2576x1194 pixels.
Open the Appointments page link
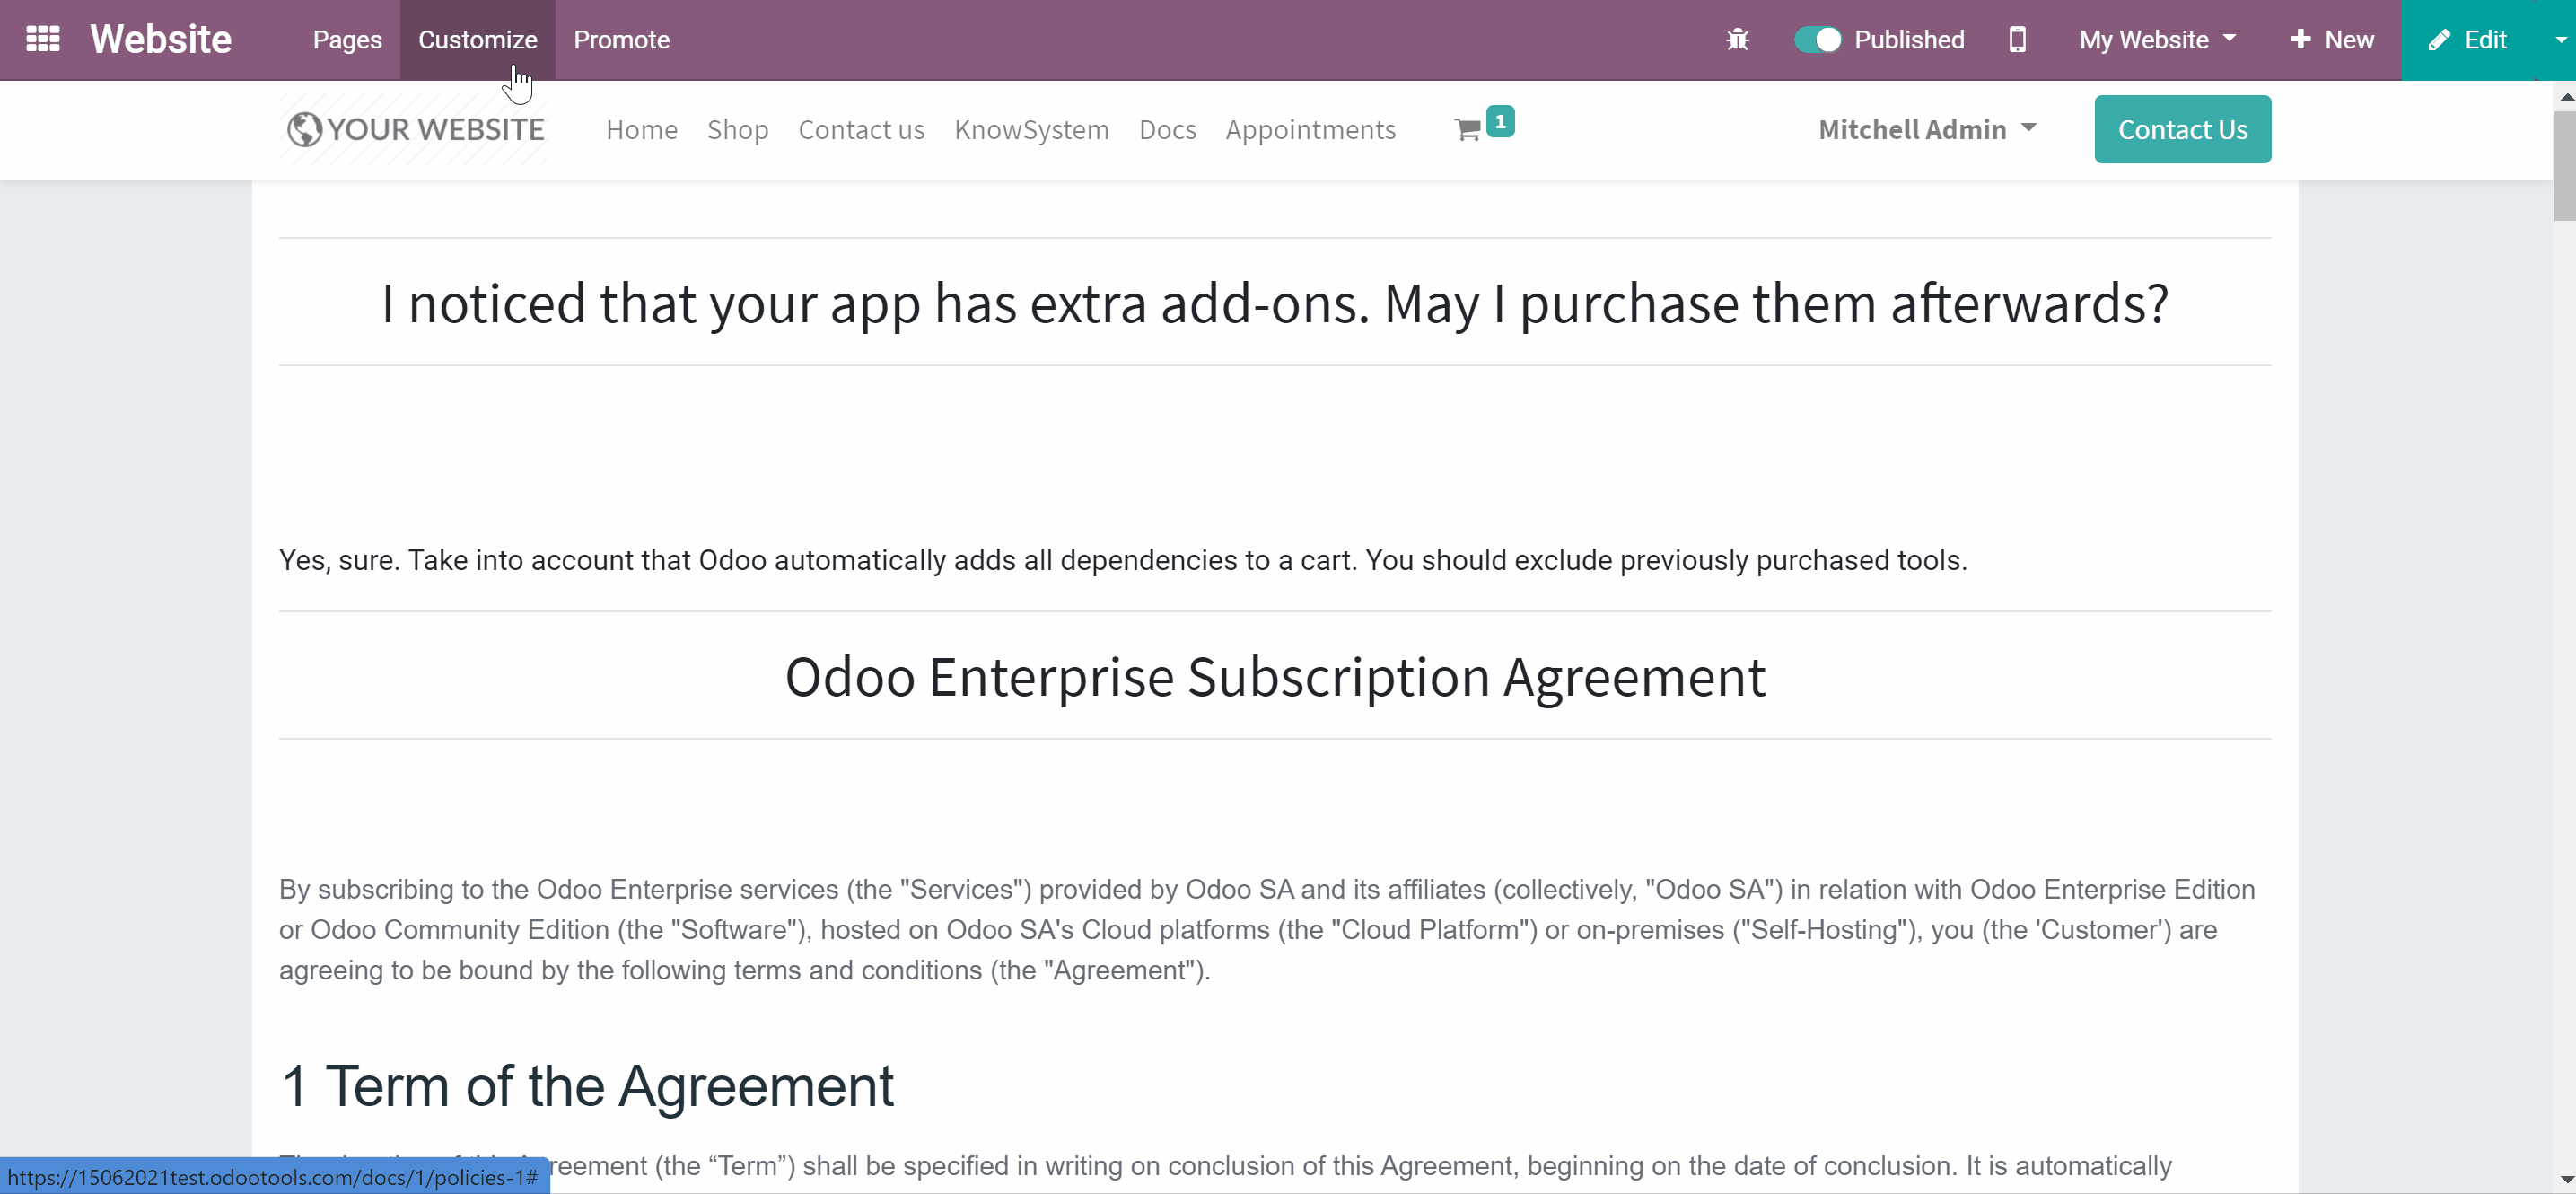[1310, 130]
